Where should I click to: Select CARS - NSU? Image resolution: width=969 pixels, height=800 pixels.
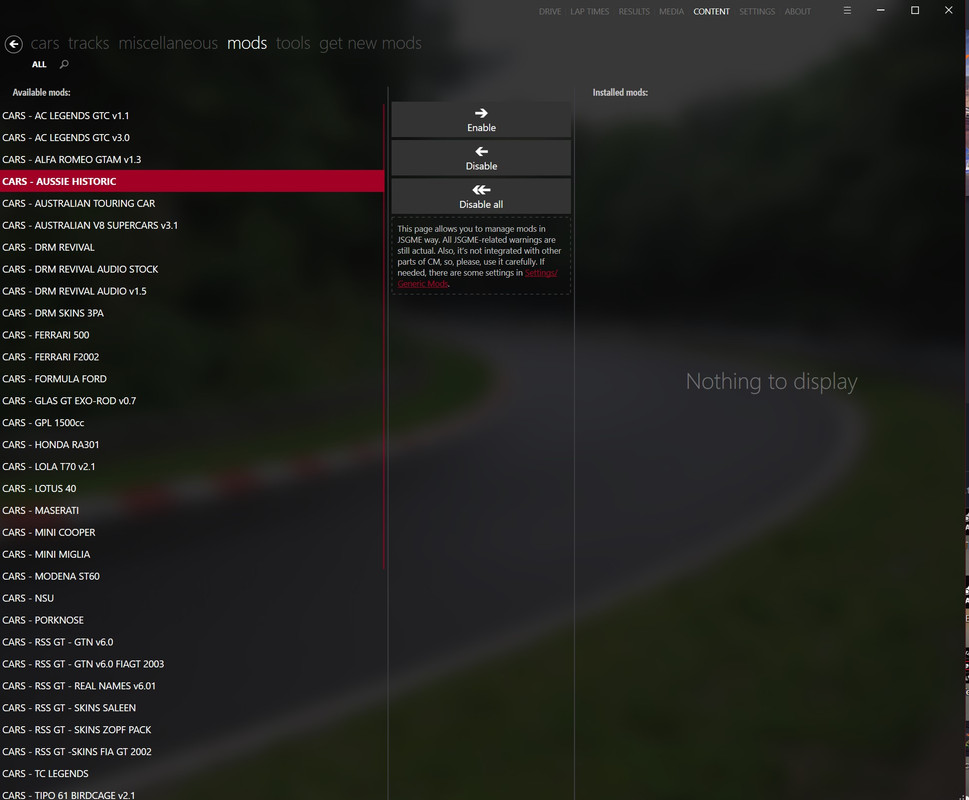[x=192, y=598]
